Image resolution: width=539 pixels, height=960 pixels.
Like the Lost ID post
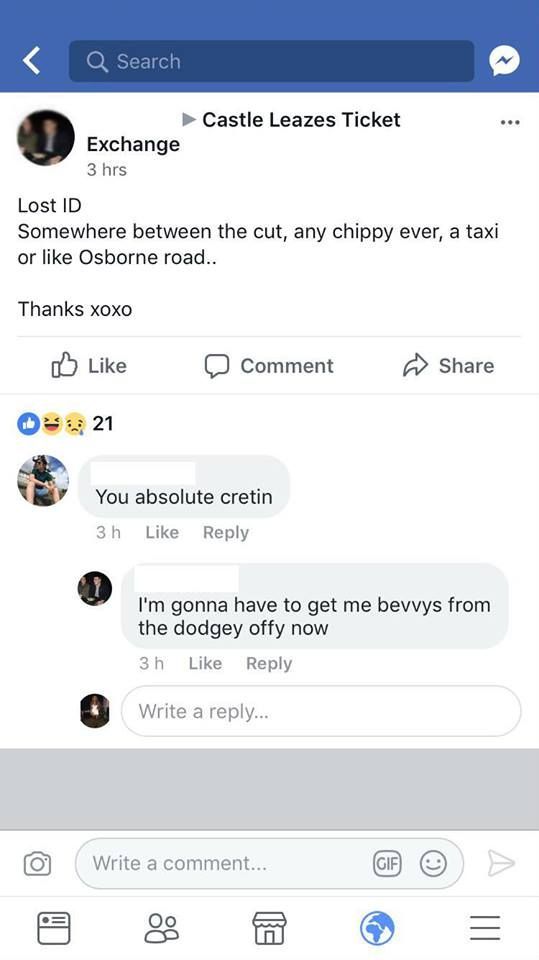(x=89, y=366)
